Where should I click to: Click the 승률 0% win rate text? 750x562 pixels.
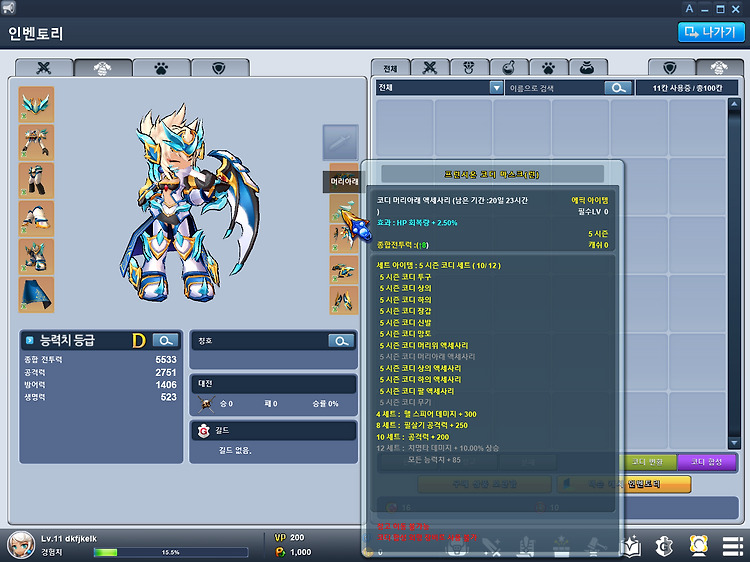[325, 404]
